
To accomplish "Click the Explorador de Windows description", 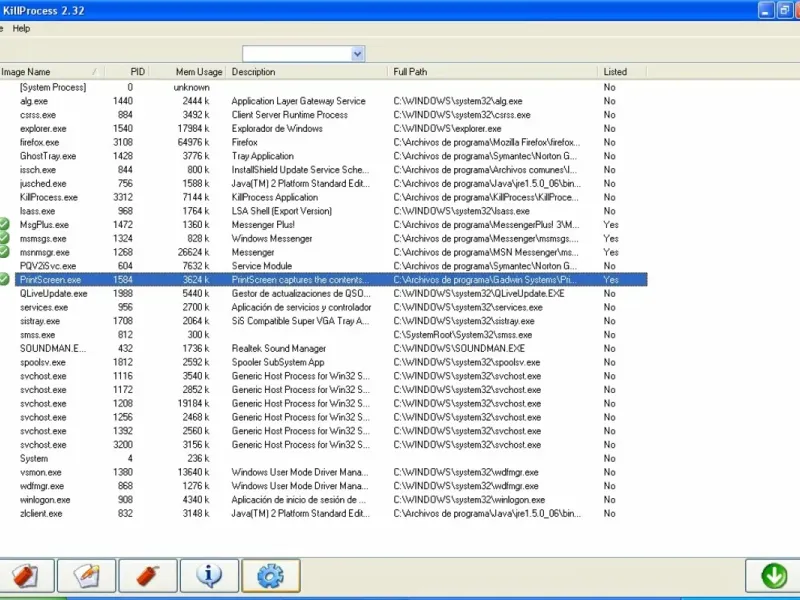I will point(277,129).
